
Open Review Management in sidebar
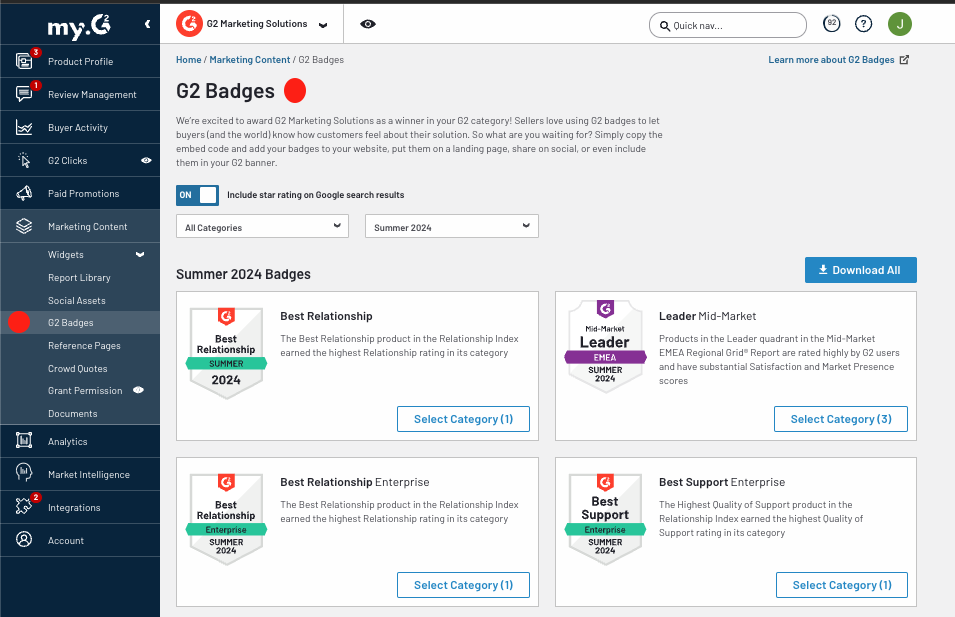click(80, 94)
